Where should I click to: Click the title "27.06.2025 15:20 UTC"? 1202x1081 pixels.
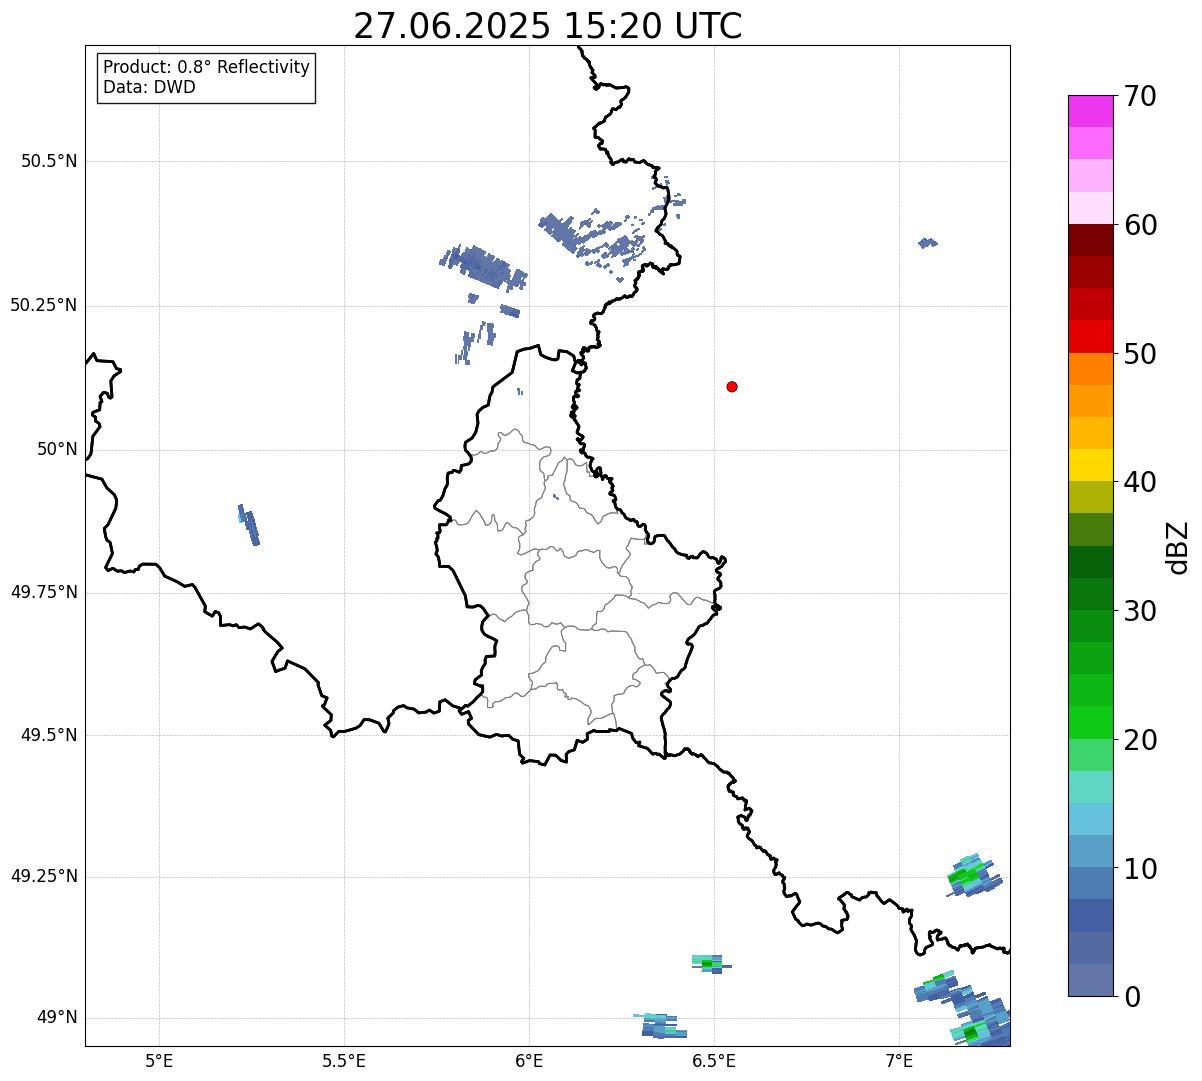(548, 25)
